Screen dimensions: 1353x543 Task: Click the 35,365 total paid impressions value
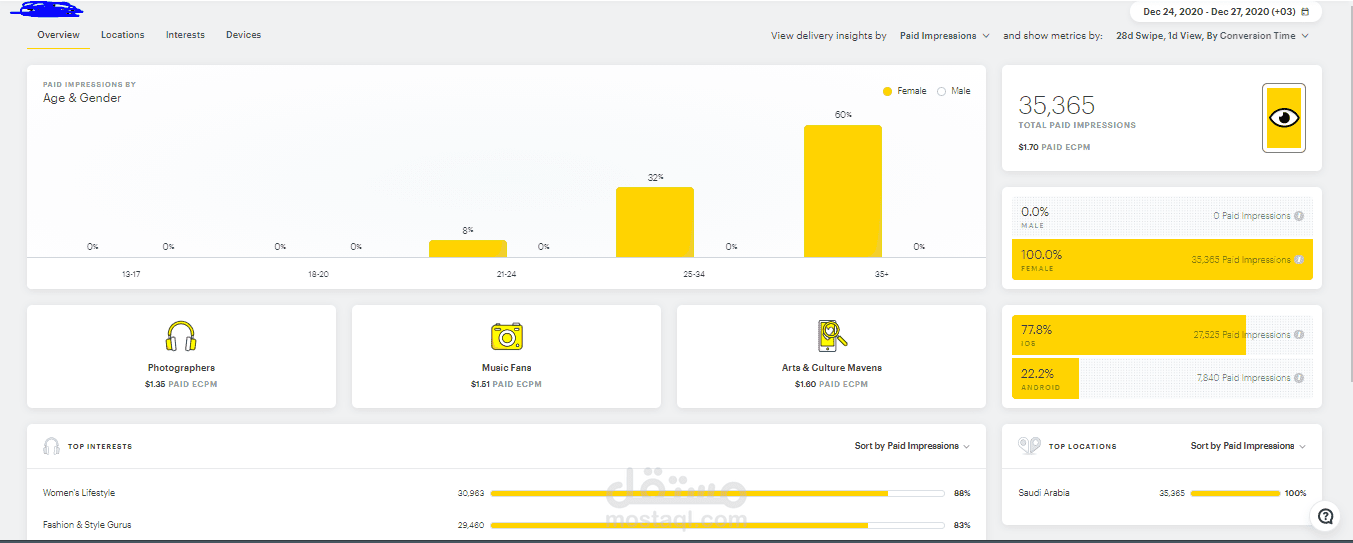(1056, 105)
